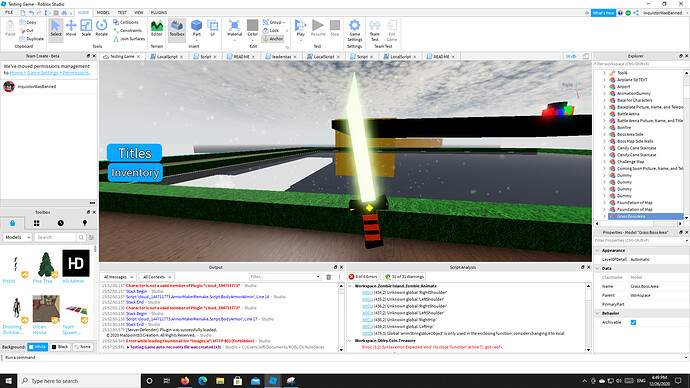
Task: Click the Inventory button in viewport
Action: pos(135,173)
